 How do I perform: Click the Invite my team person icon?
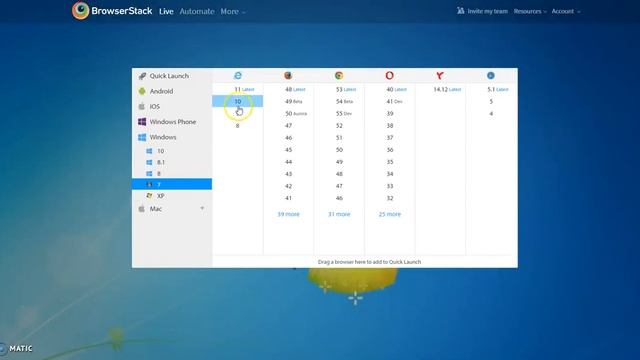[x=460, y=11]
